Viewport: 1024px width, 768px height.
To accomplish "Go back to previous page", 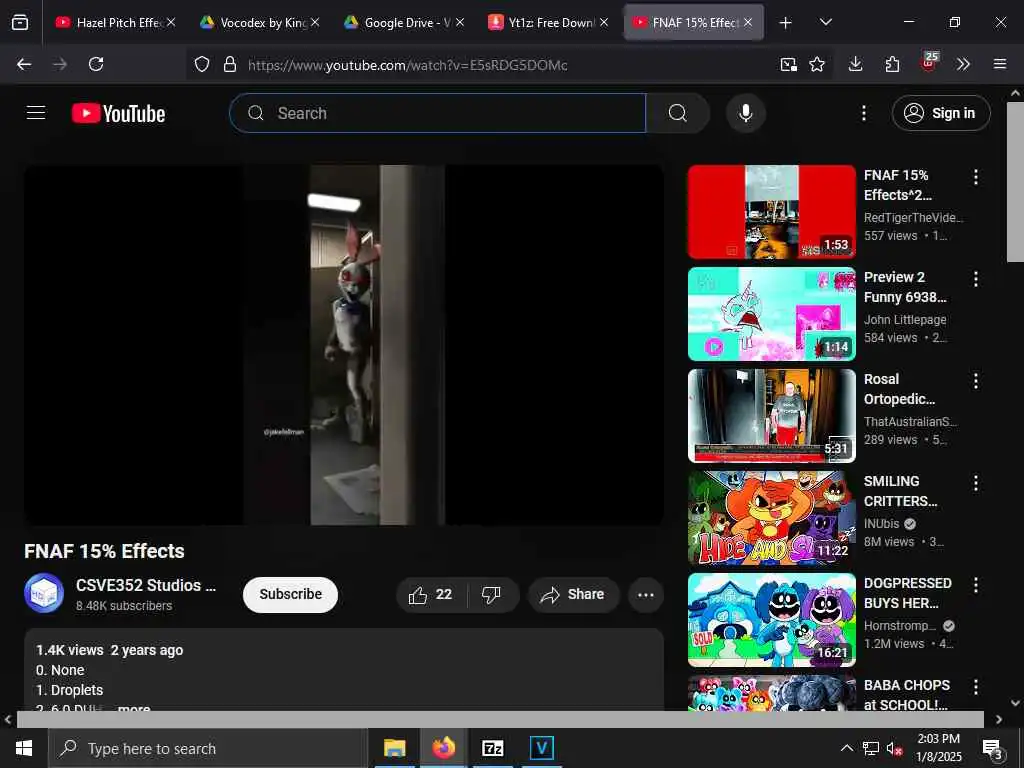I will click(x=24, y=64).
